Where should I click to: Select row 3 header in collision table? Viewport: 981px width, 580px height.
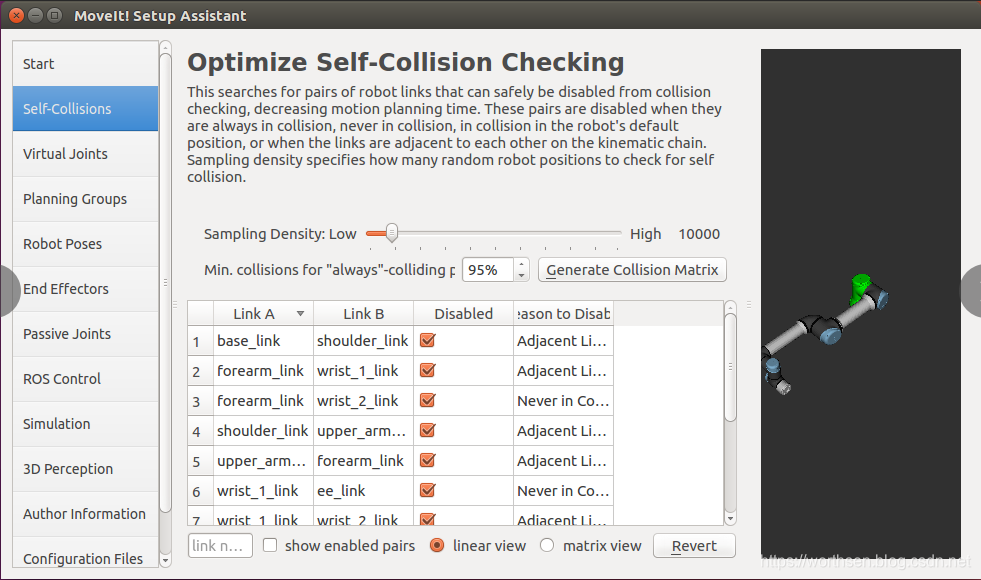click(201, 401)
